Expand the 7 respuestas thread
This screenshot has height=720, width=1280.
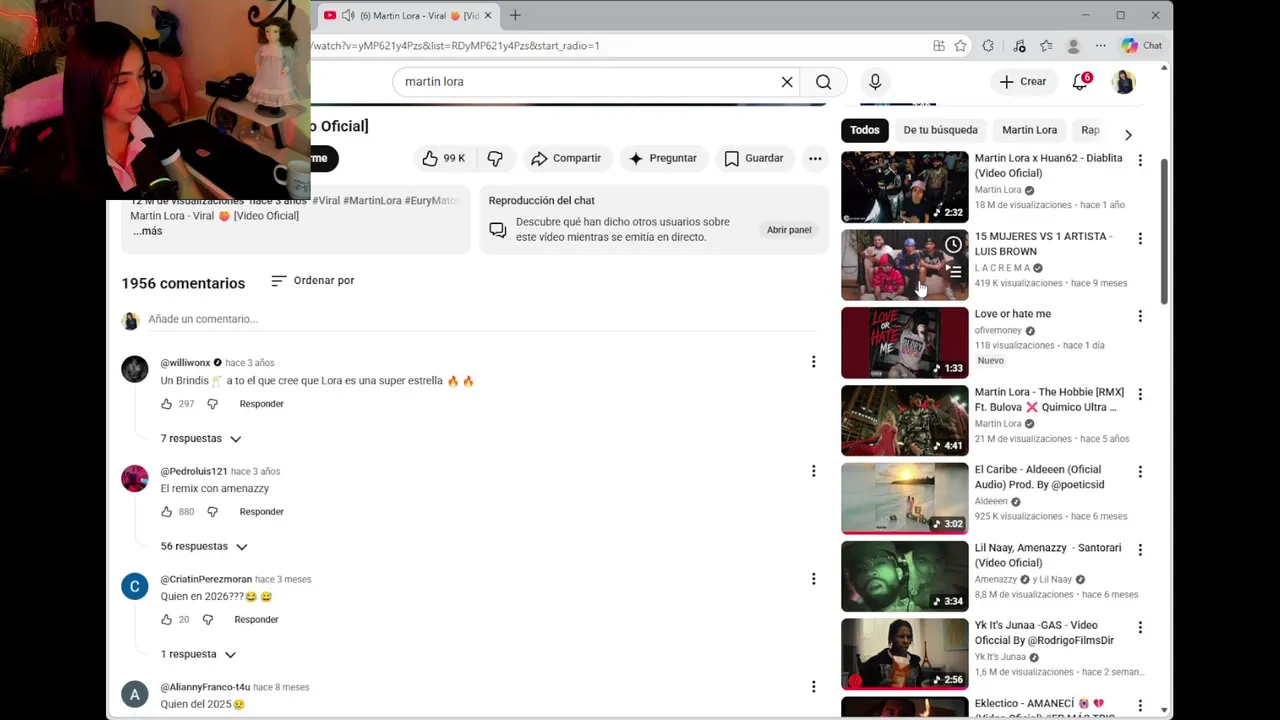201,439
